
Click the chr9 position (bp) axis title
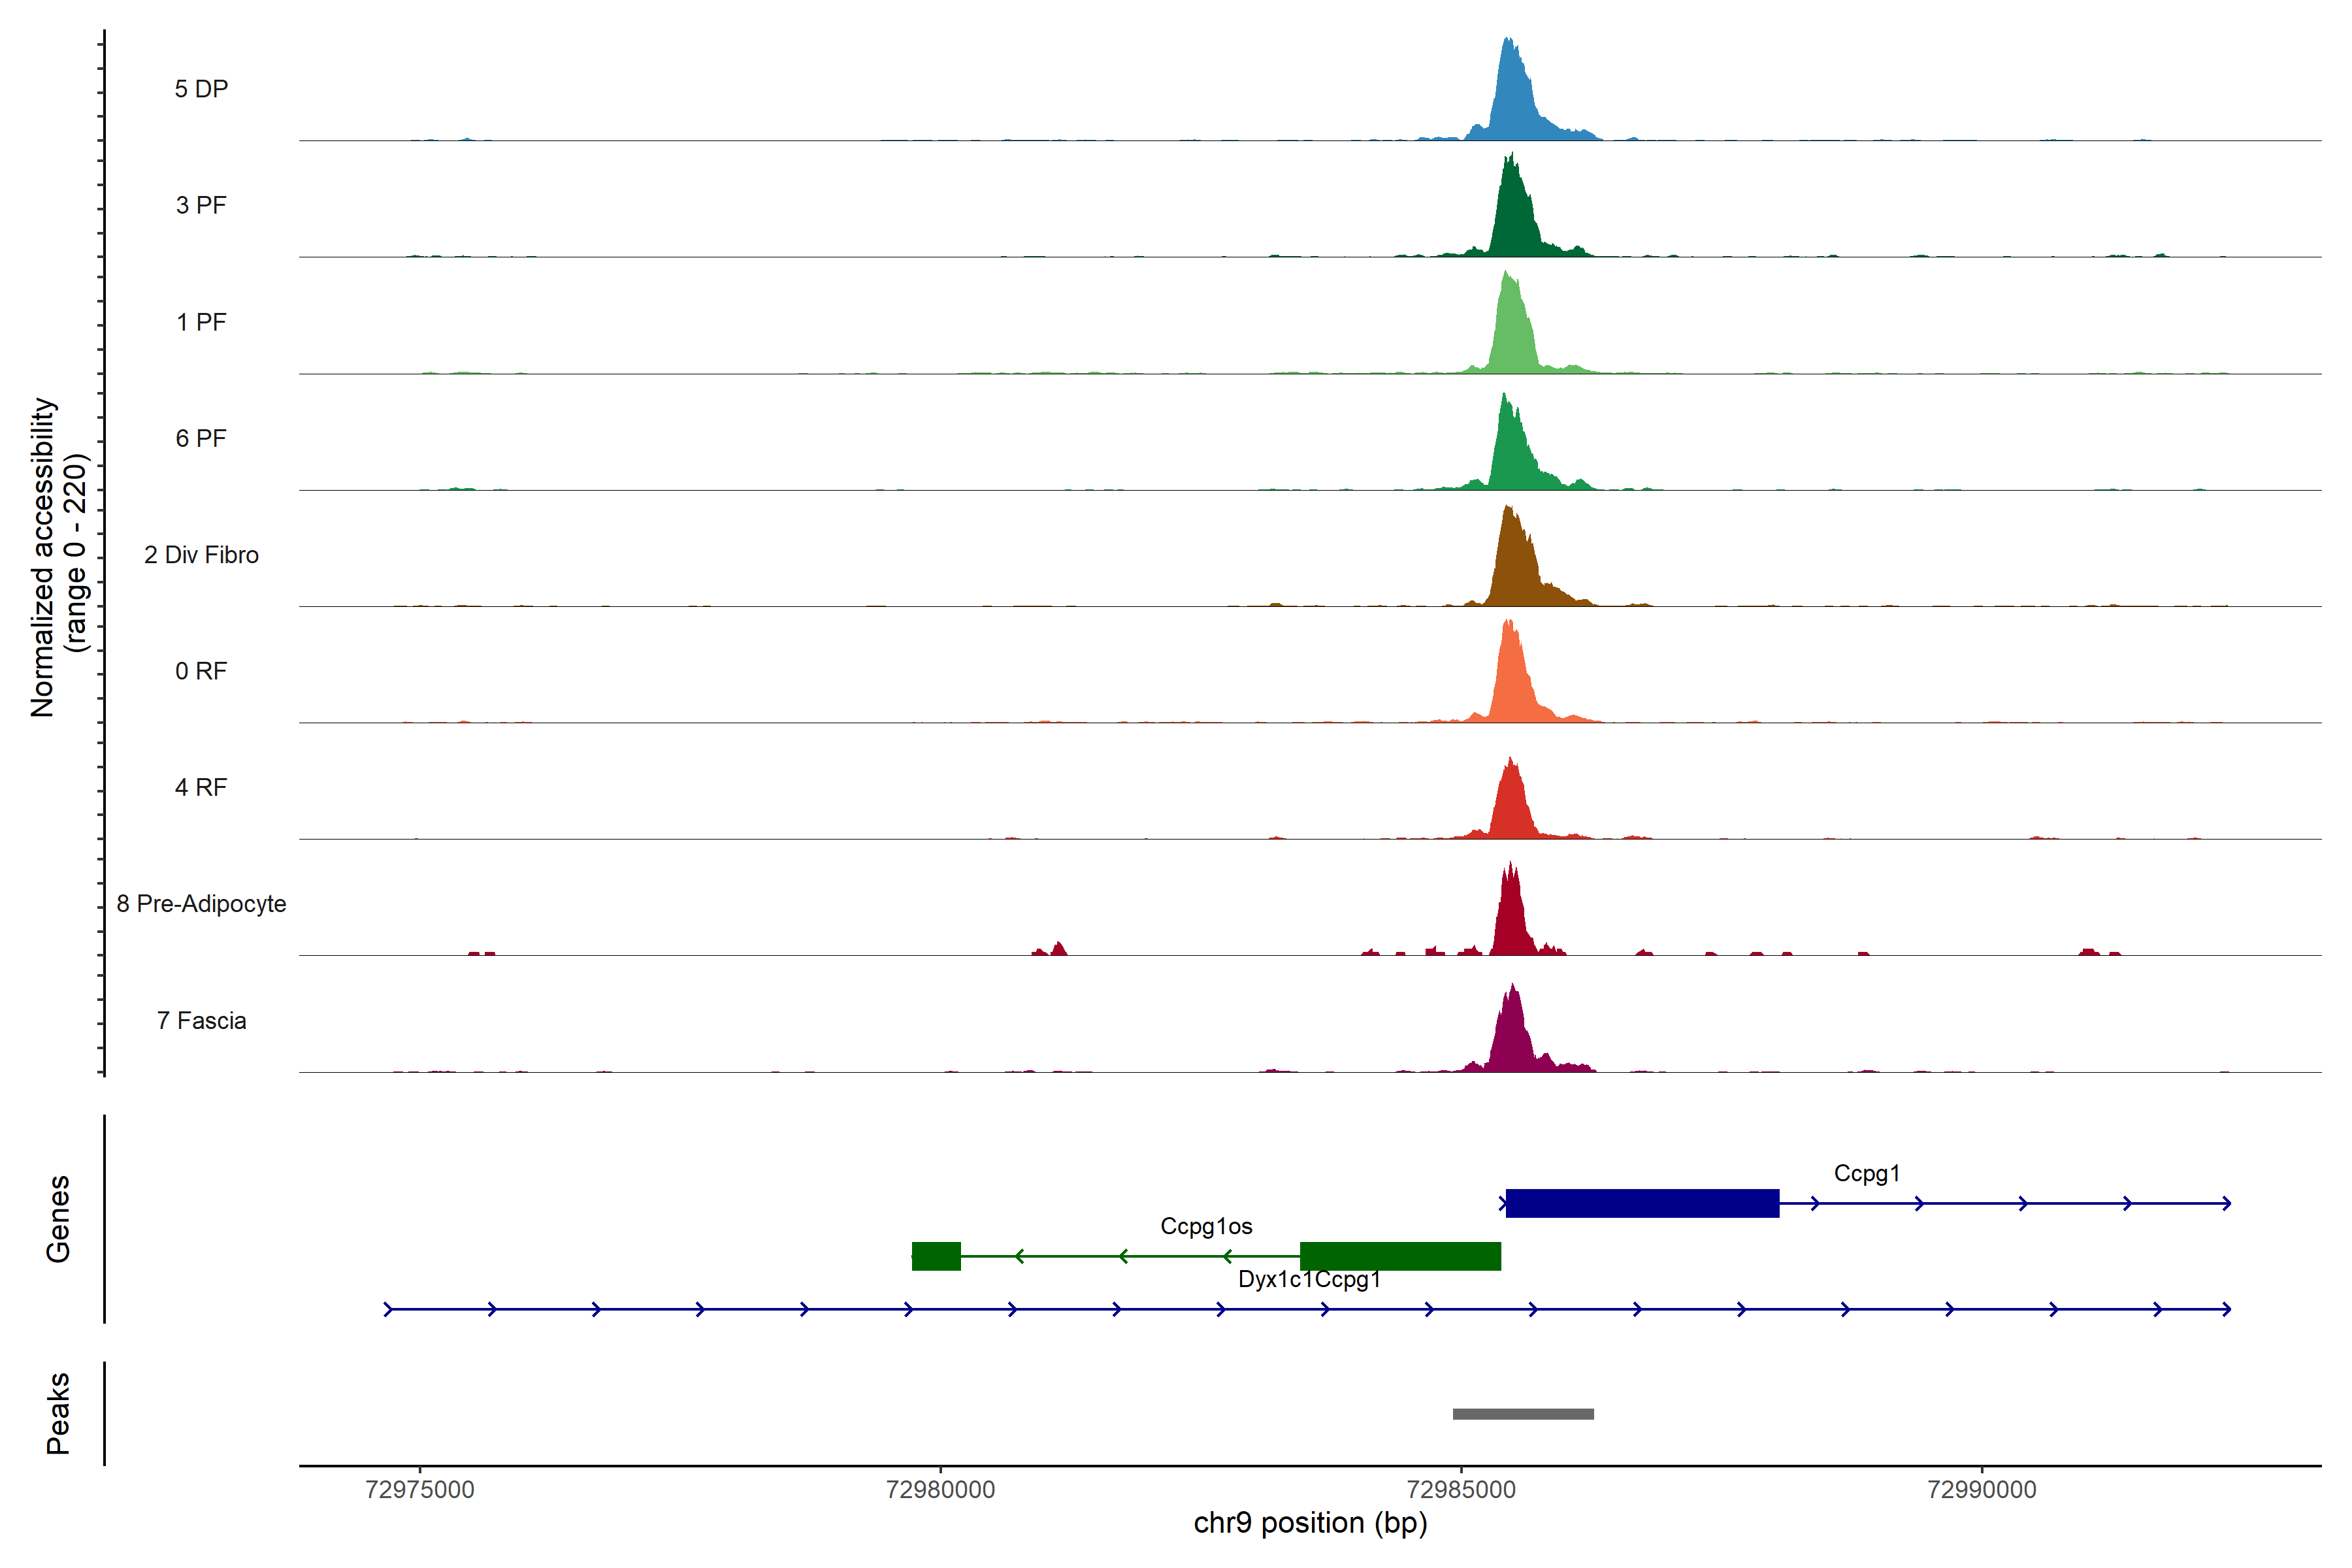1310,1523
